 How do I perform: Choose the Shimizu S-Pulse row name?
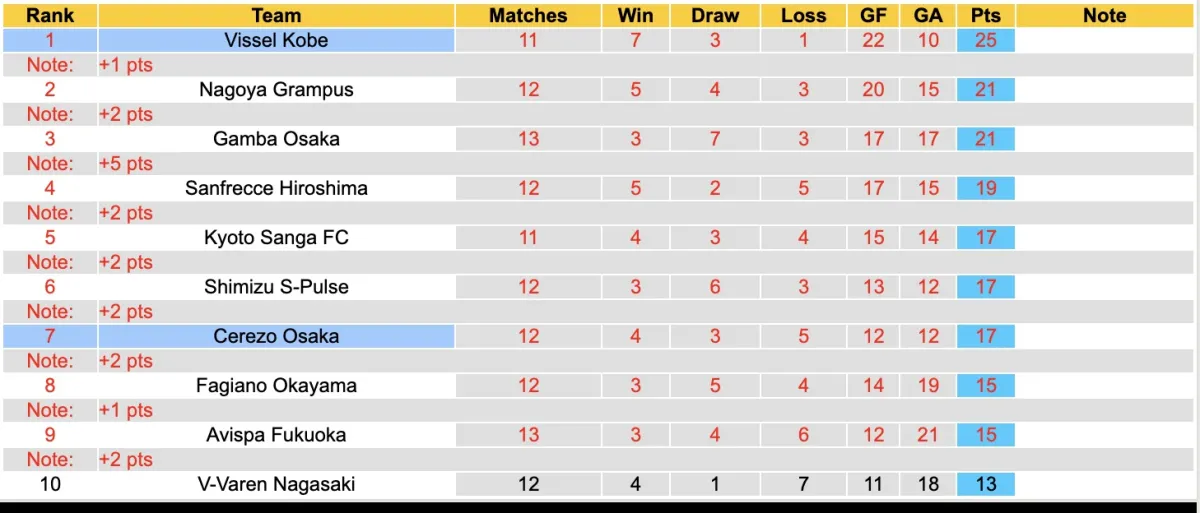(276, 287)
